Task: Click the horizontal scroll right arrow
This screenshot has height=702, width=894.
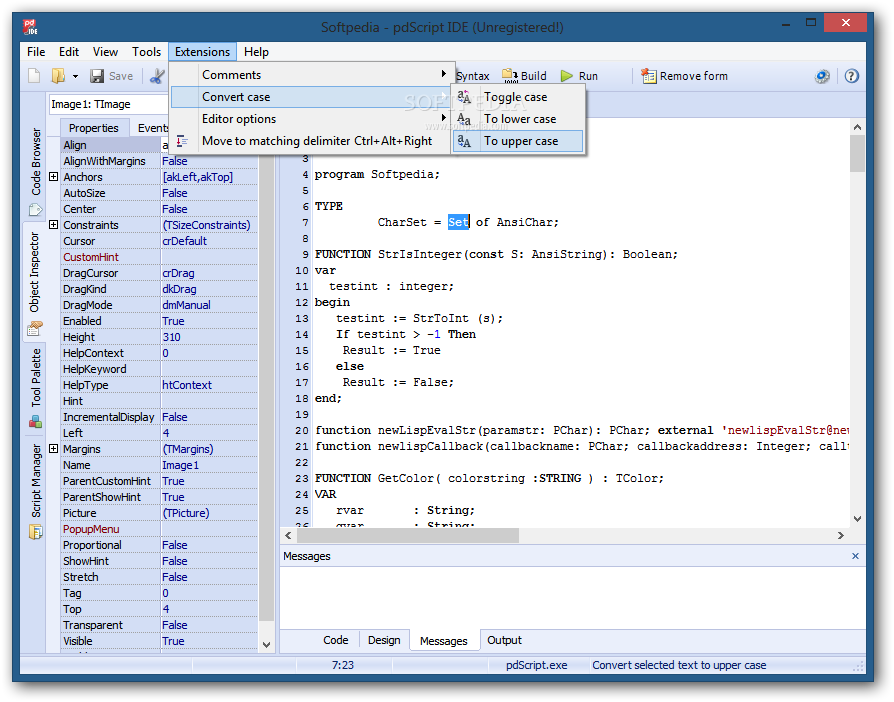Action: (840, 535)
